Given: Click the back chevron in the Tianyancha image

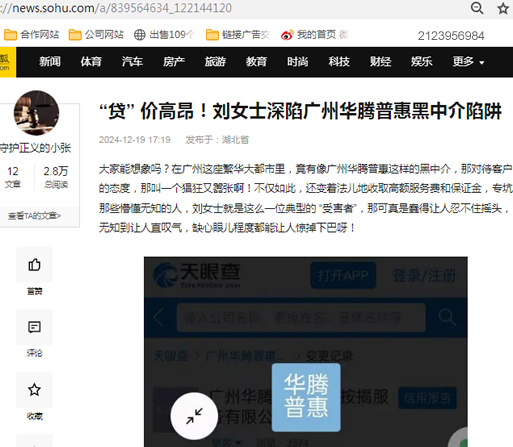Looking at the screenshot, I should click(x=159, y=317).
